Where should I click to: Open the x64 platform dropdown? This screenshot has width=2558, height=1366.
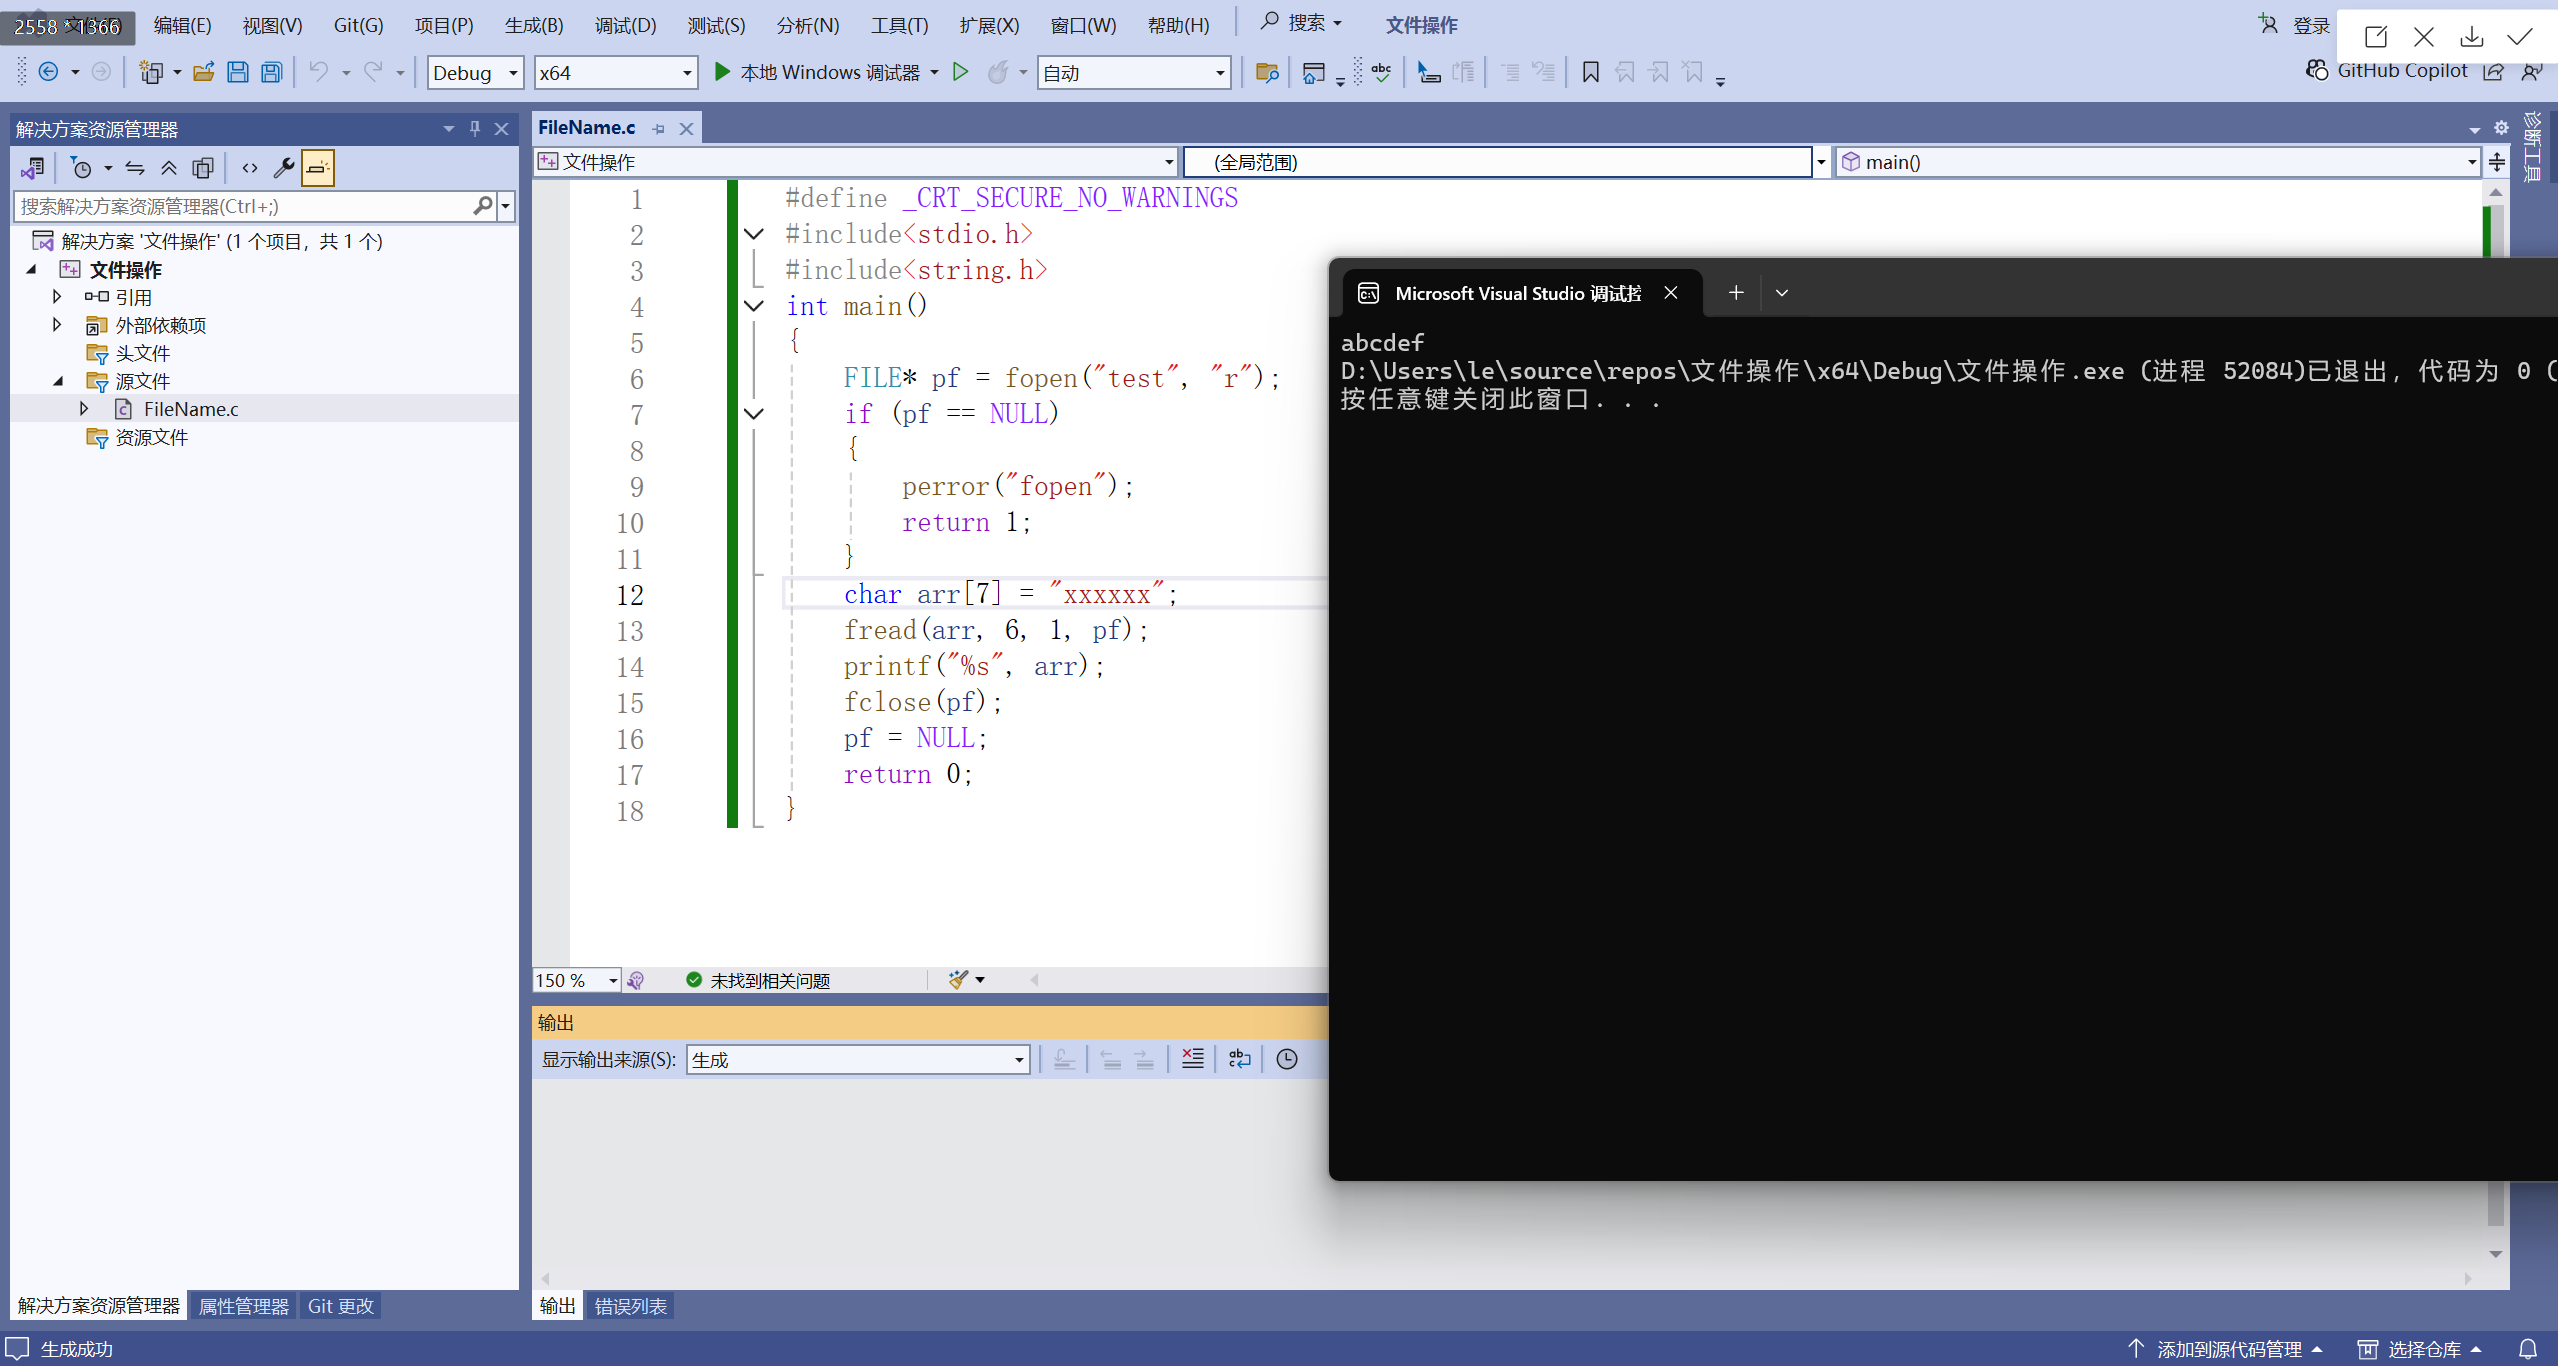616,73
